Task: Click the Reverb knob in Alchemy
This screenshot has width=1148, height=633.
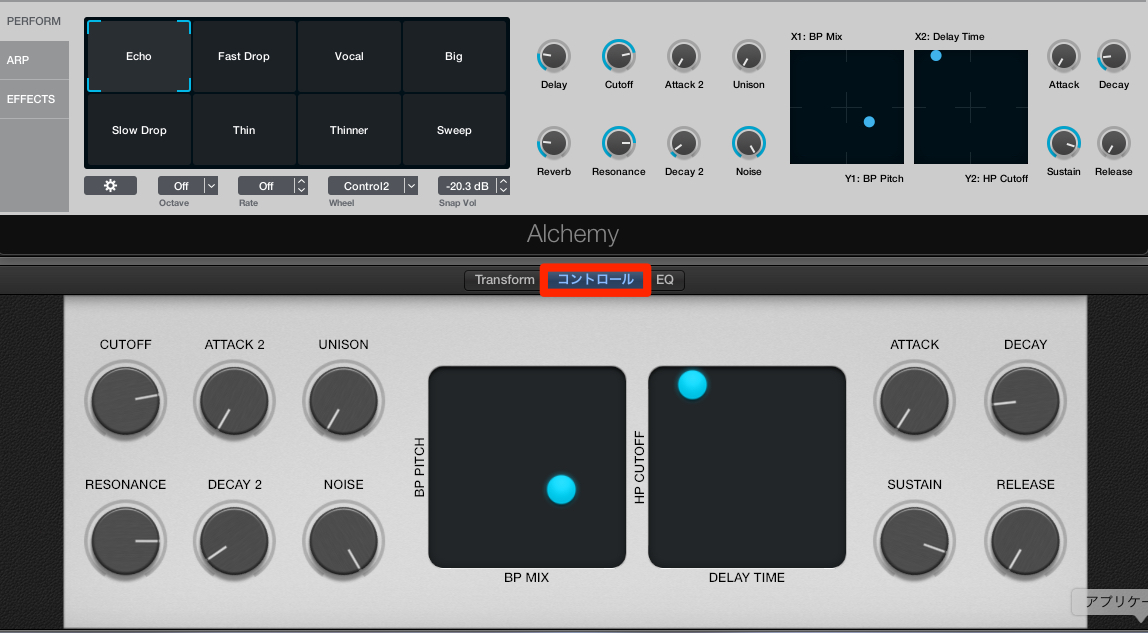Action: [x=554, y=143]
